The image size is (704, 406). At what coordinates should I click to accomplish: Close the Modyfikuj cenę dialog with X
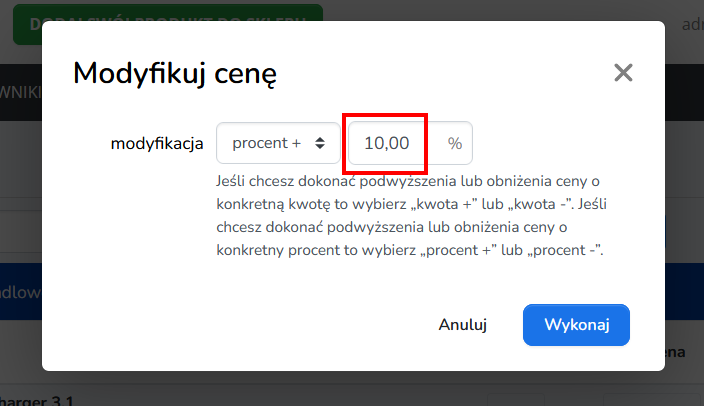coord(623,72)
